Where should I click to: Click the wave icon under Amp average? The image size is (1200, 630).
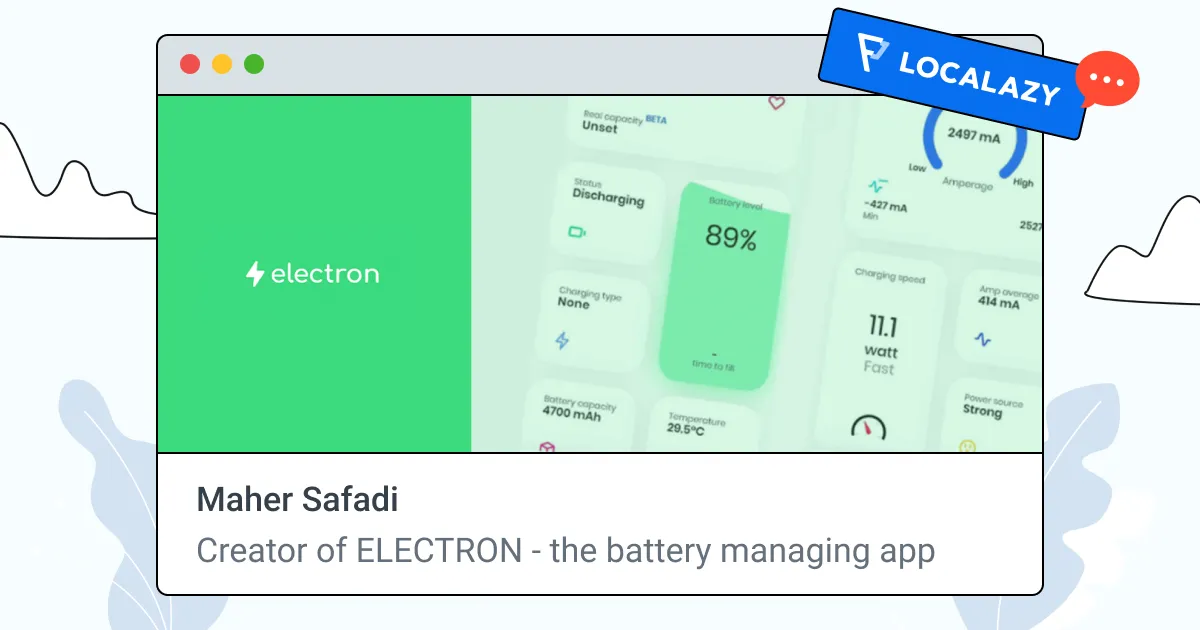983,340
